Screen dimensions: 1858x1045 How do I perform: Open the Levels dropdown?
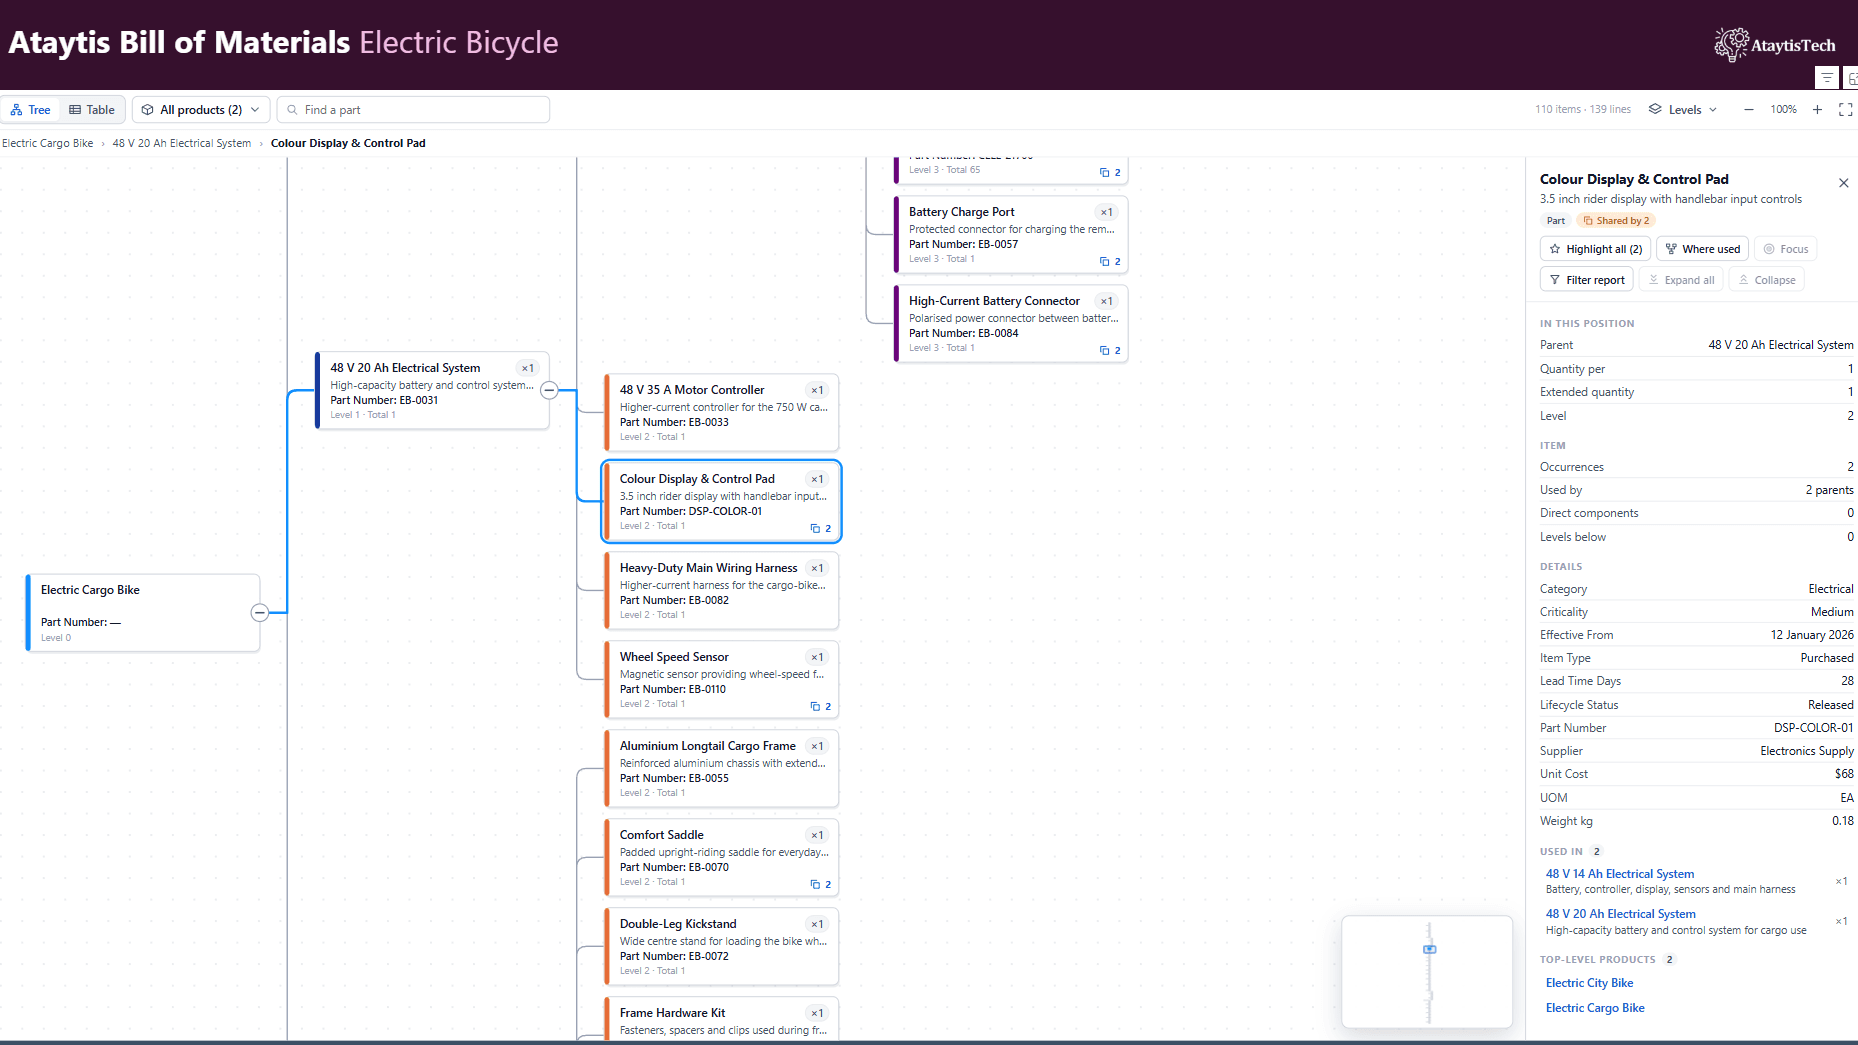point(1683,110)
